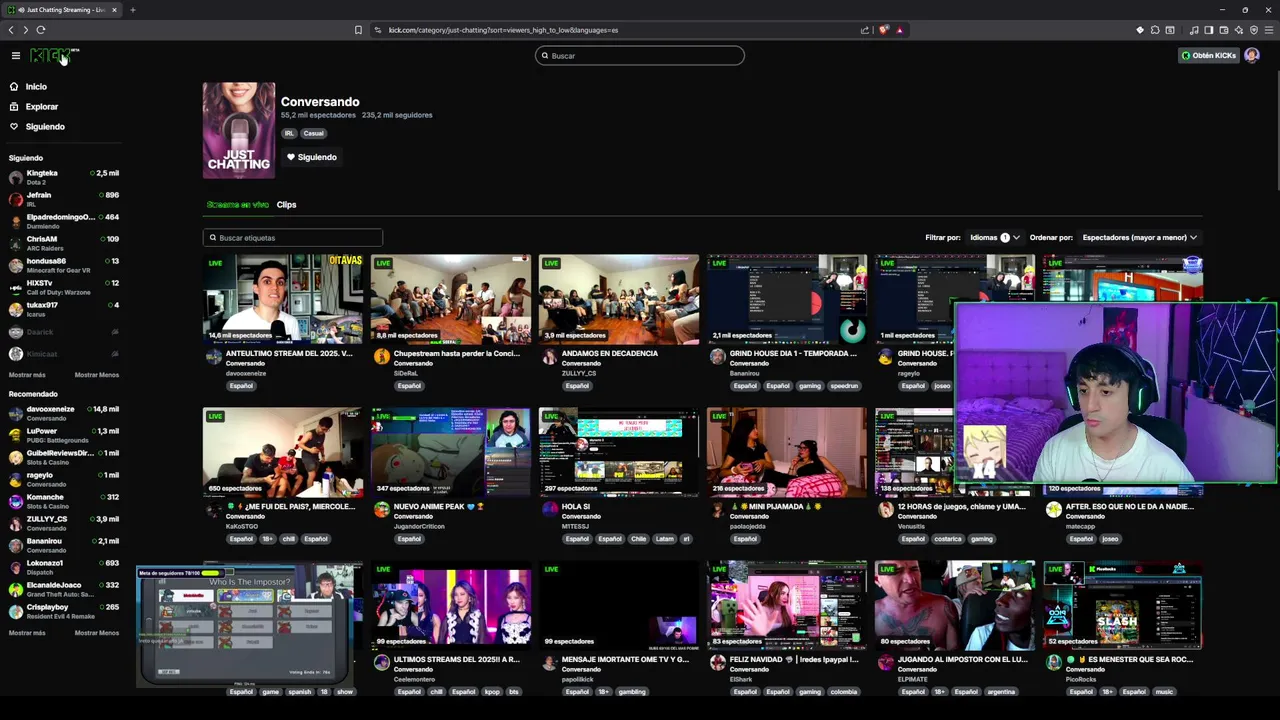Open ANDAMOS EN DECADENCIA stream thumbnail
This screenshot has height=720, width=1280.
coord(619,299)
